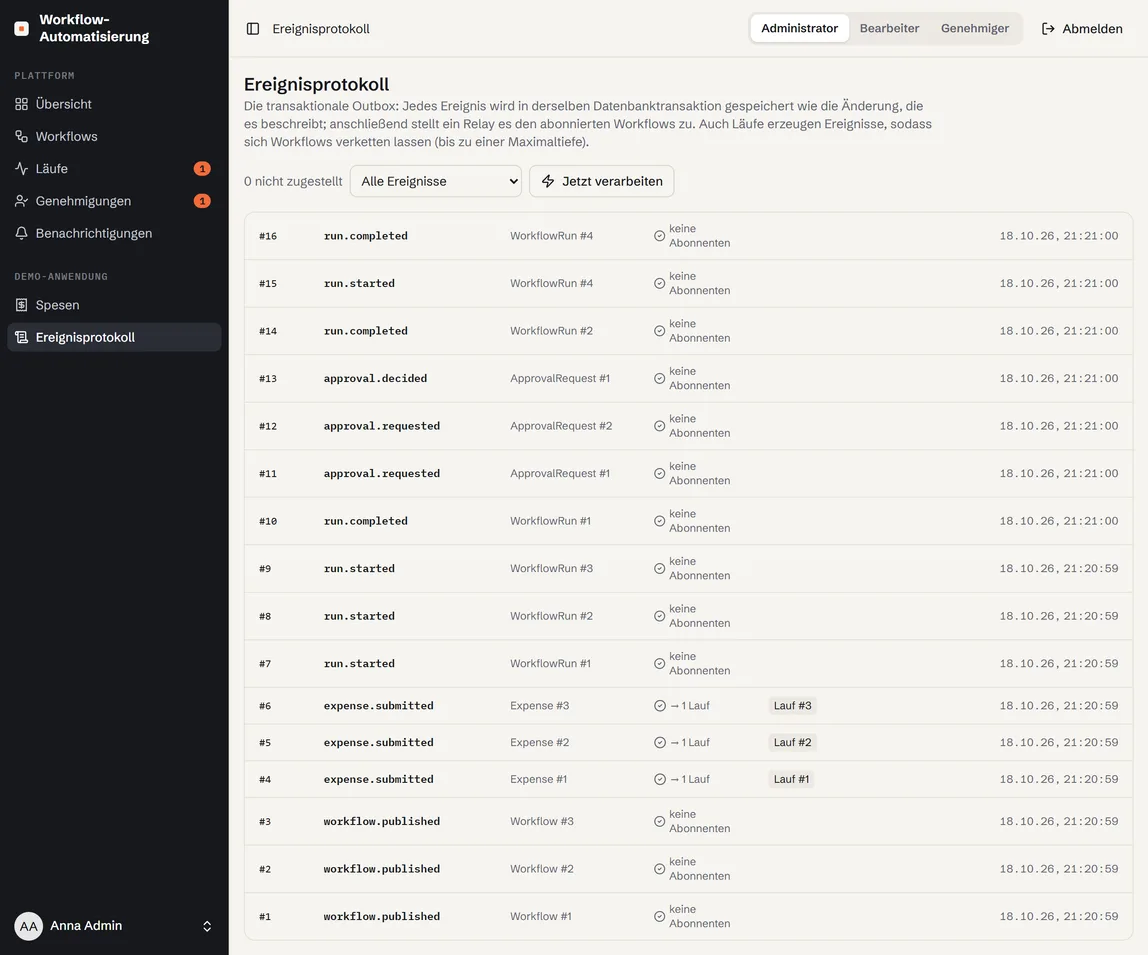Image resolution: width=1148 pixels, height=955 pixels.
Task: Click Expense #1 cell
Action: coord(538,779)
